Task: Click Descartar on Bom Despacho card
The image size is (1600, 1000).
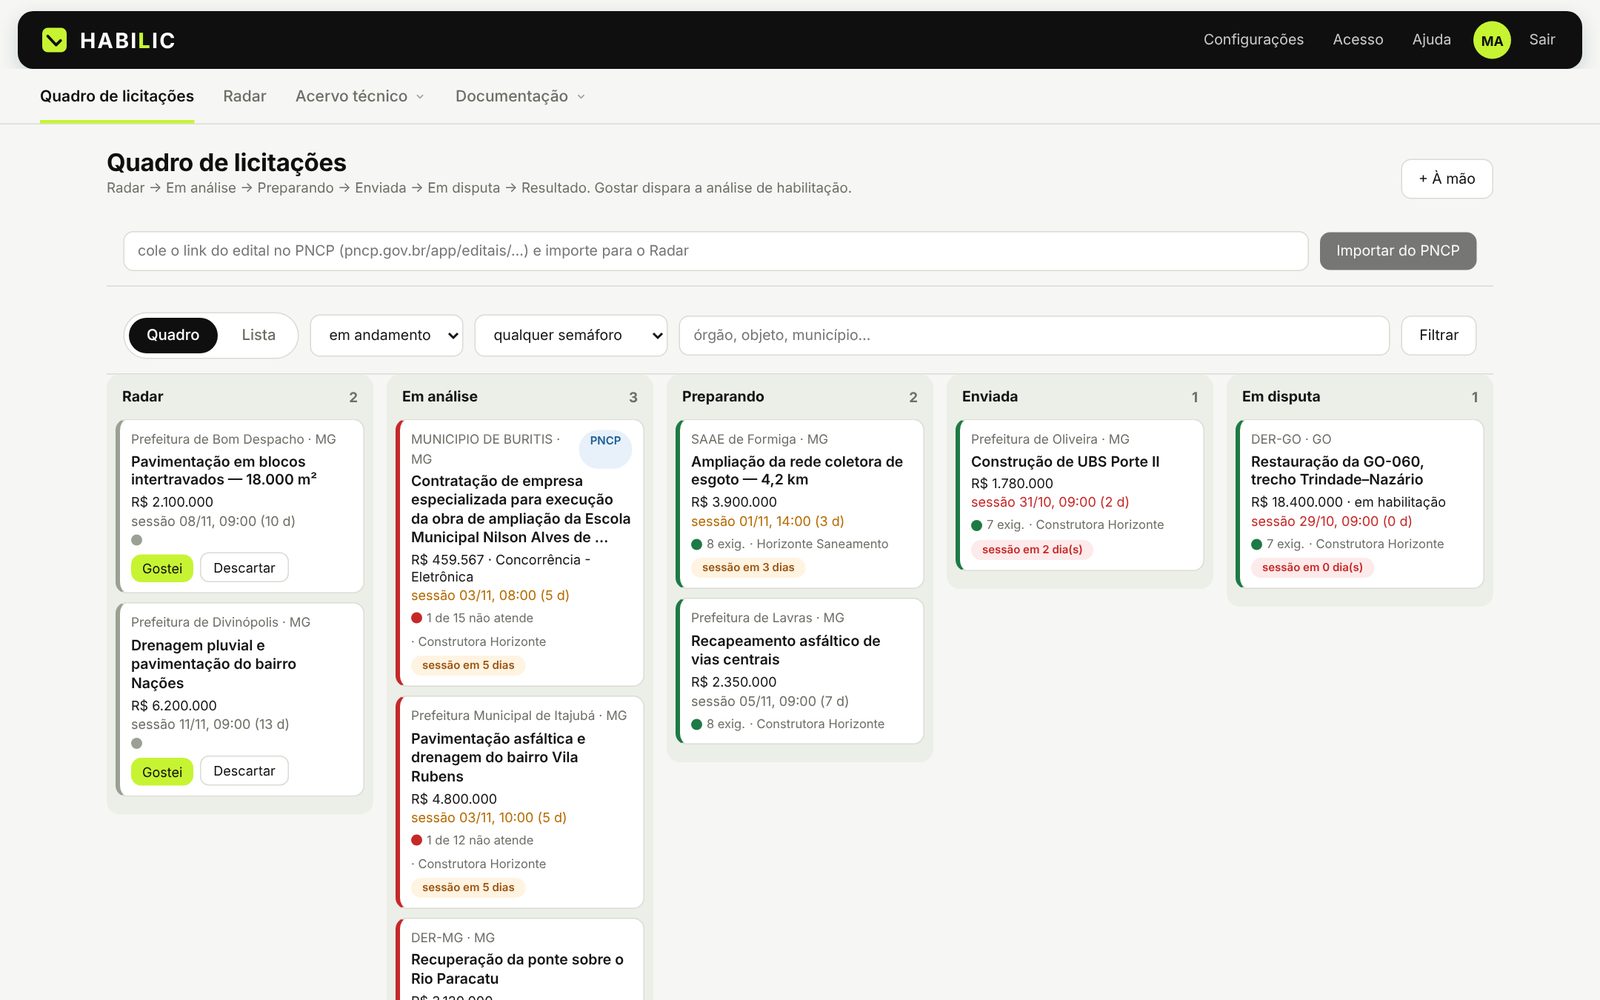Action: [244, 568]
